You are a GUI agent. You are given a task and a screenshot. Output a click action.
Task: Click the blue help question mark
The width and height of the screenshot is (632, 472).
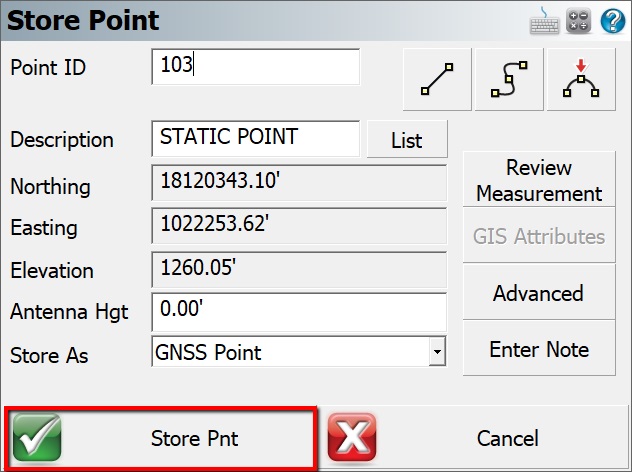612,20
